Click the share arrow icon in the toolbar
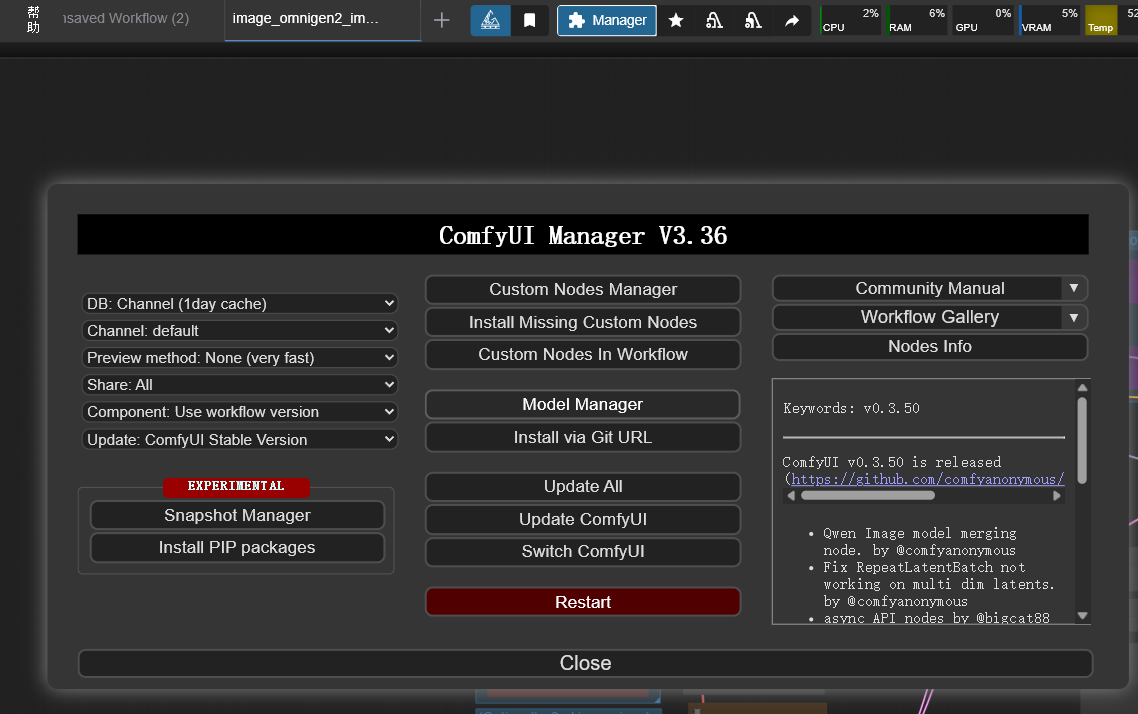 pos(792,20)
